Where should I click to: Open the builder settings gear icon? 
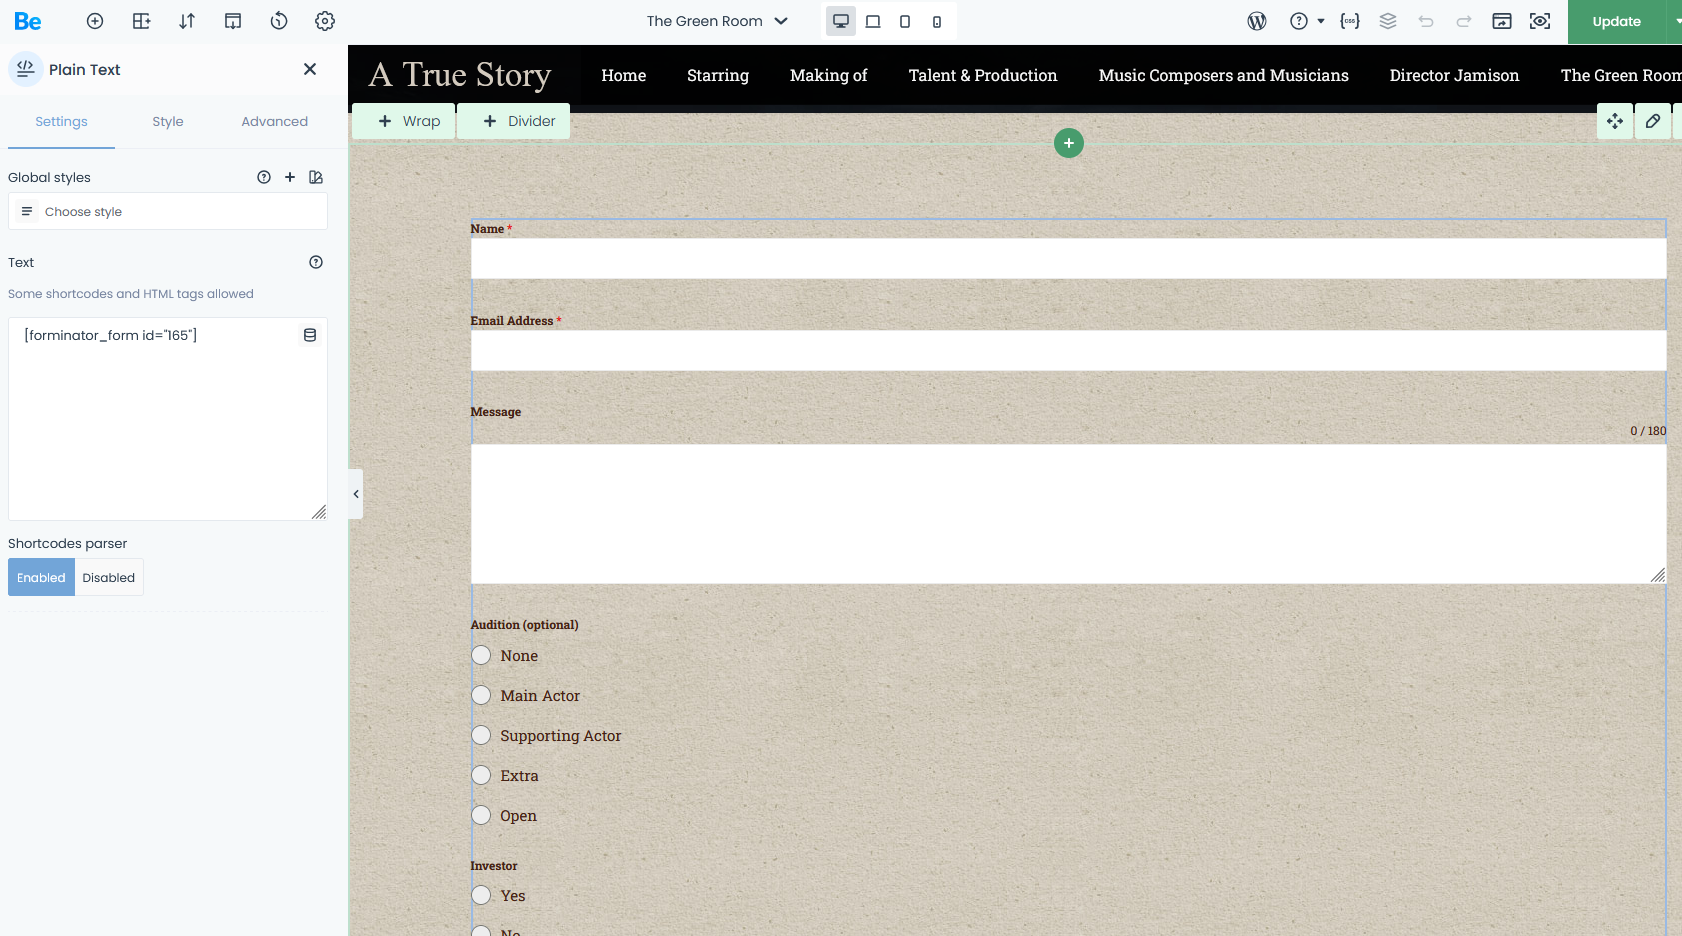click(325, 21)
